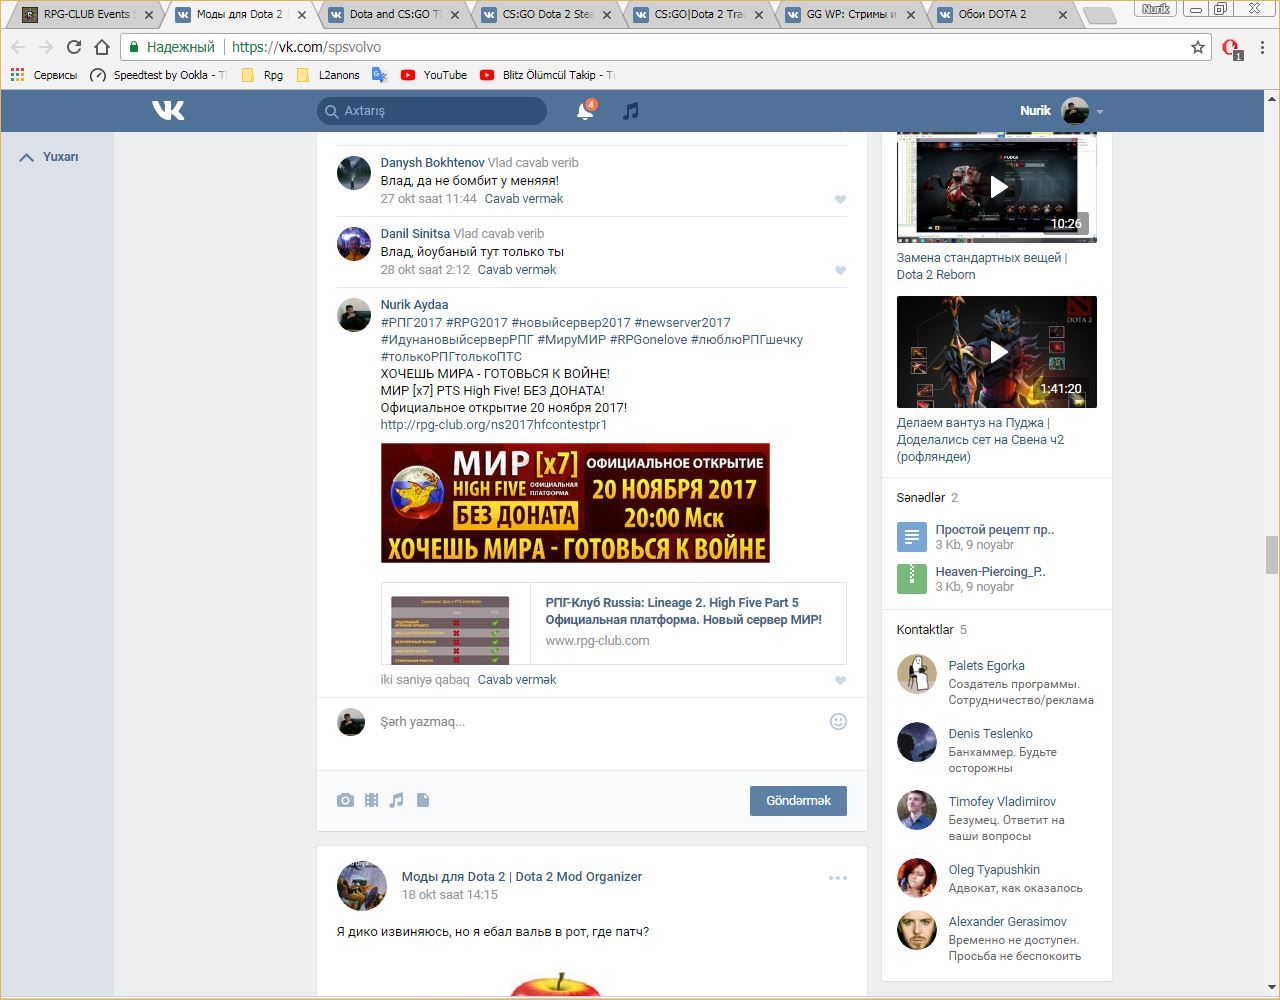Viewport: 1280px width, 1000px height.
Task: Open Chrome's three-dot menu
Action: [1263, 47]
